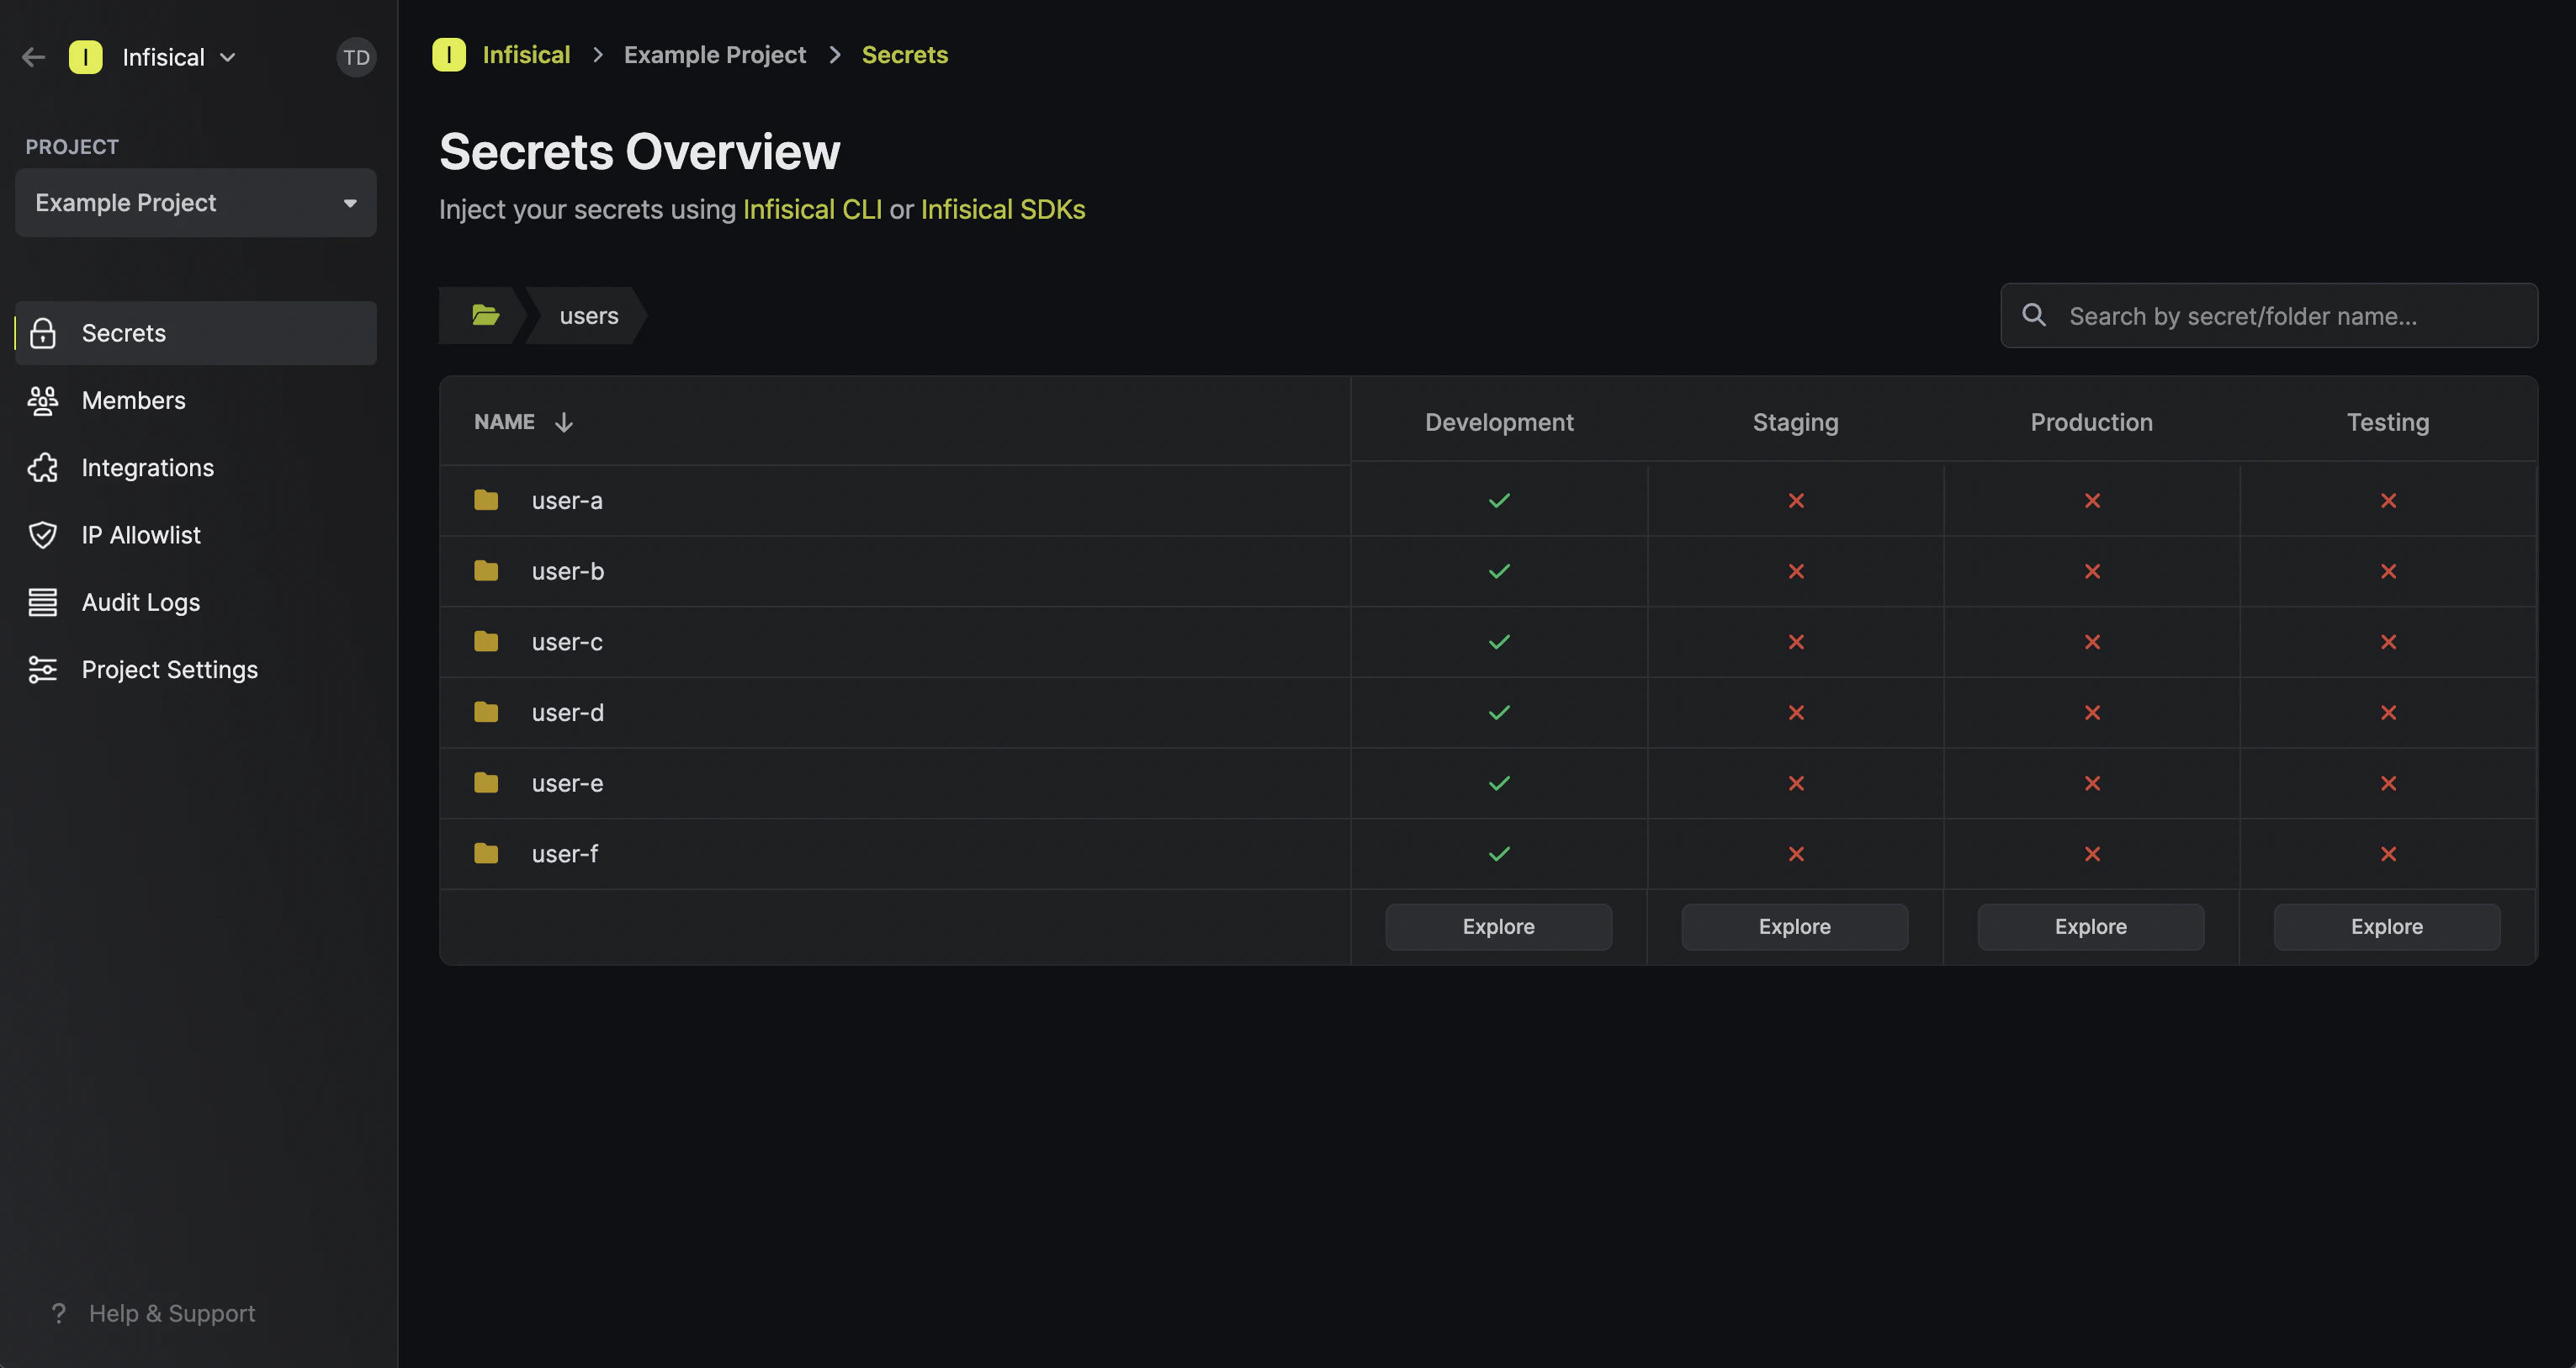
Task: View Audit Logs
Action: 196,602
